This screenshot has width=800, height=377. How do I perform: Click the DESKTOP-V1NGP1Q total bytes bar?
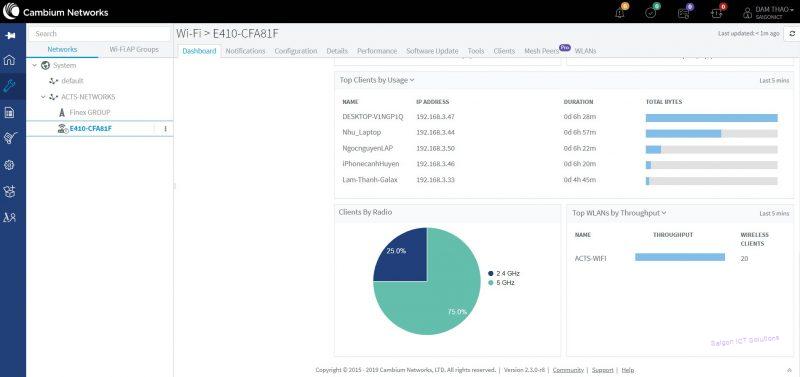point(712,118)
